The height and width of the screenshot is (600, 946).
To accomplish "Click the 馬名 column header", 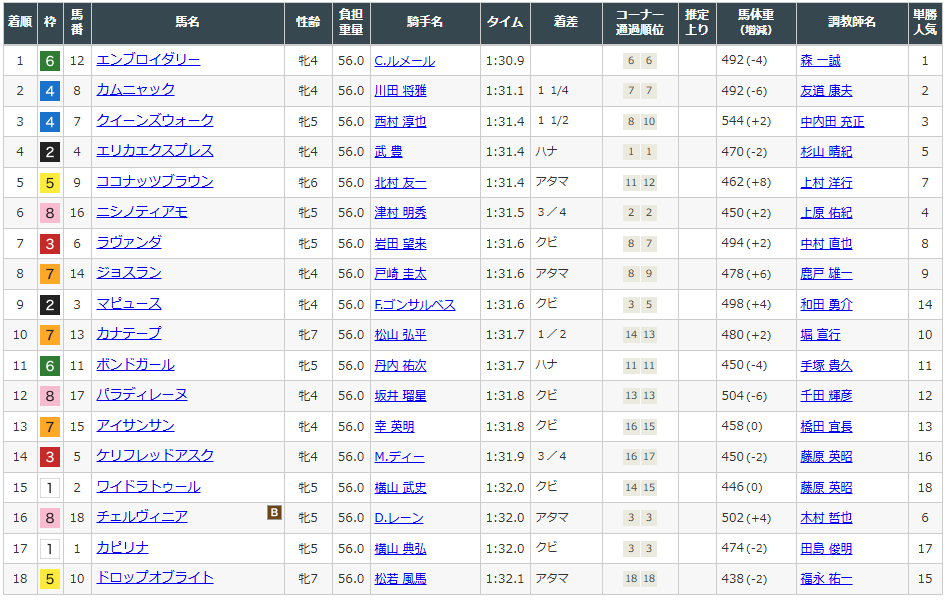I will point(188,22).
